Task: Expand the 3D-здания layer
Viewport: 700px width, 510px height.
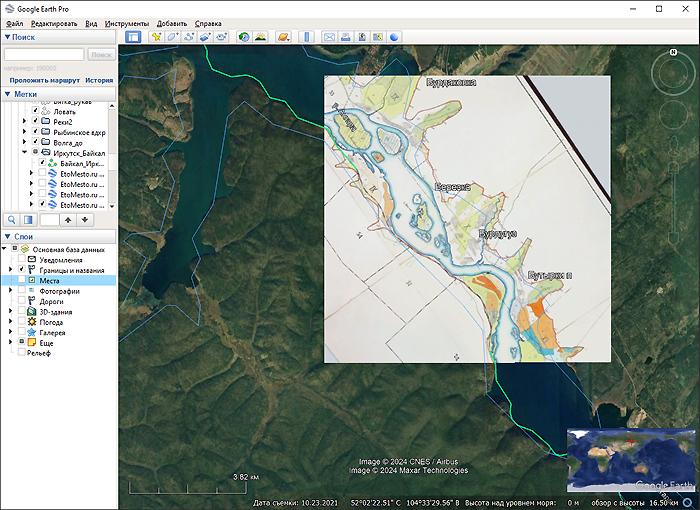Action: pos(11,311)
